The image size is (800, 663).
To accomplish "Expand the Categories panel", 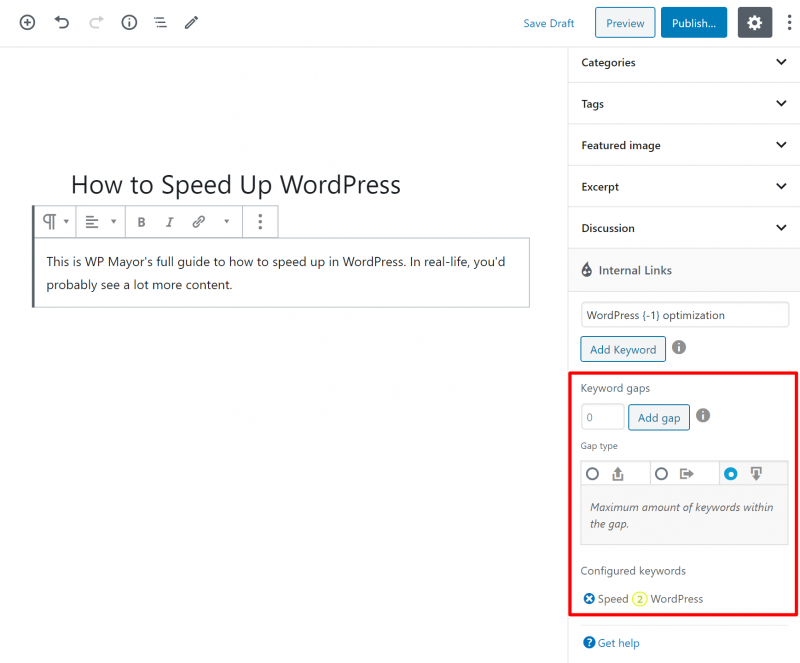I will pyautogui.click(x=684, y=62).
